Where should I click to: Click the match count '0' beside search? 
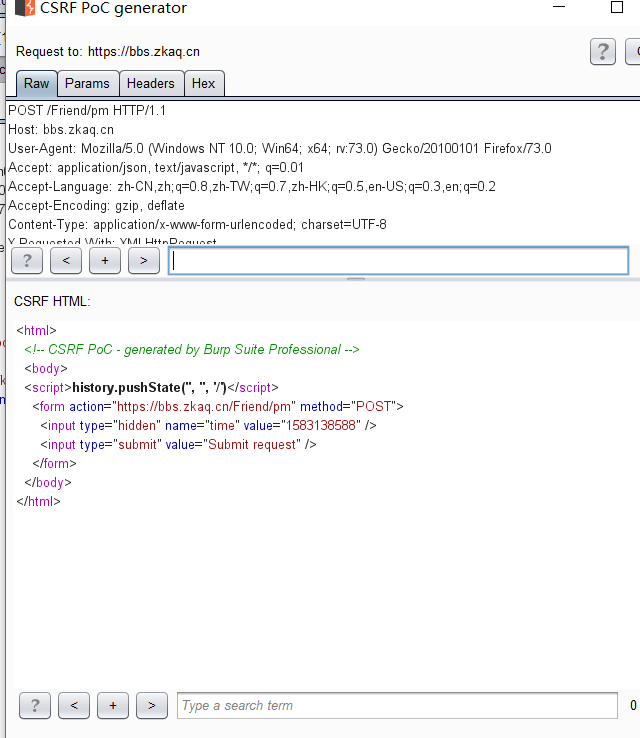tap(633, 705)
